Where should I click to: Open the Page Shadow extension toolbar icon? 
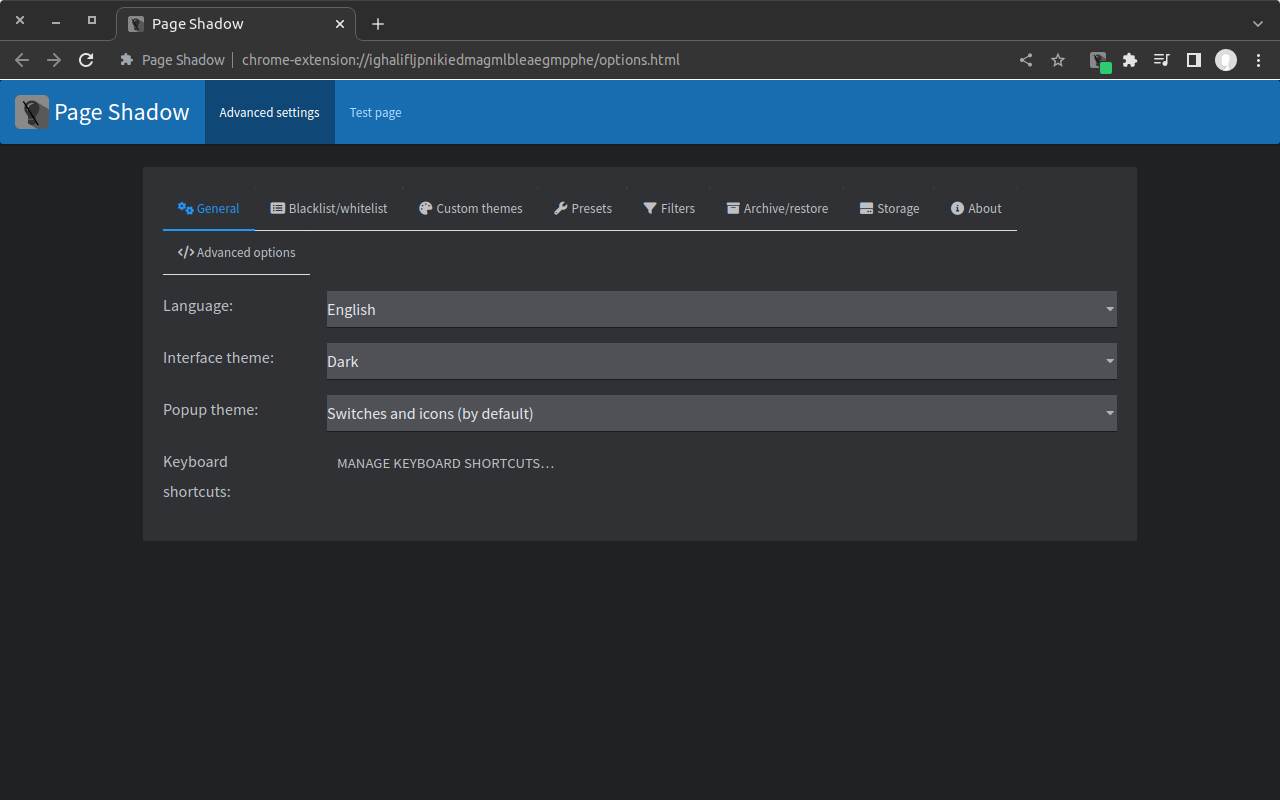coord(1099,60)
